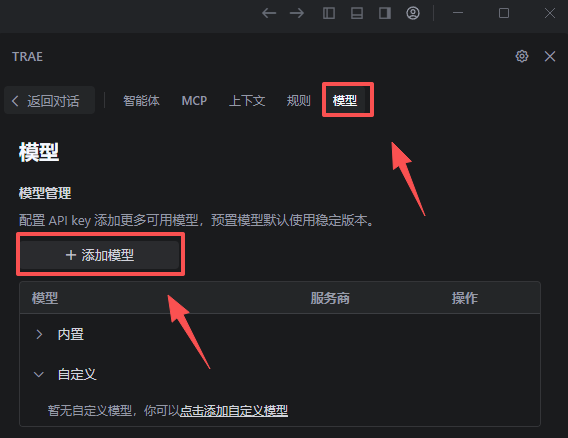Viewport: 568px width, 438px height.
Task: Click the 添加模型 button
Action: click(100, 255)
